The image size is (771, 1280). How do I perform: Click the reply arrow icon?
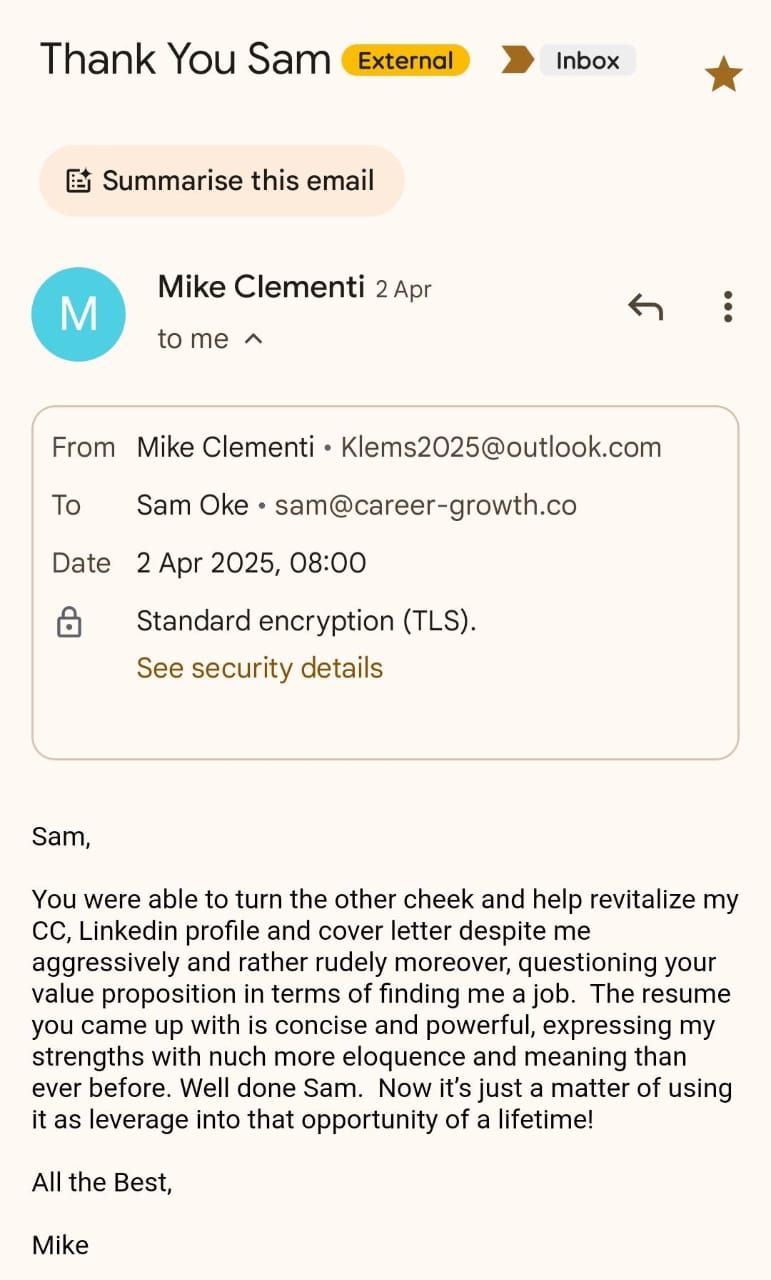(x=645, y=306)
